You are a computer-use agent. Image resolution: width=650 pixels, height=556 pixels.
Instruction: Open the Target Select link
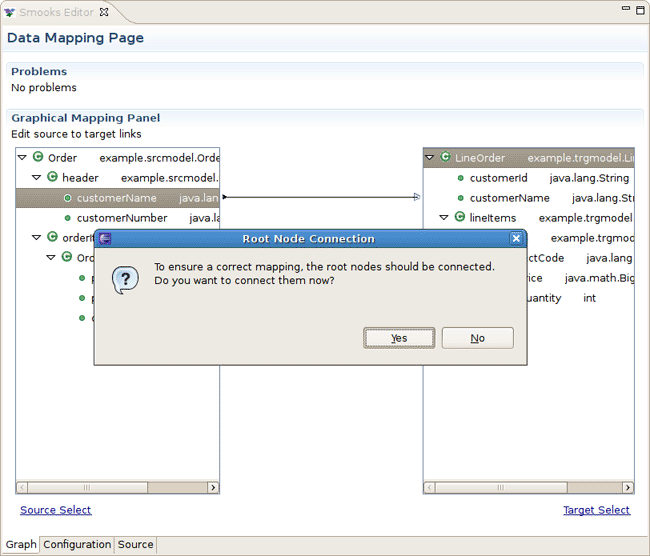click(x=596, y=510)
